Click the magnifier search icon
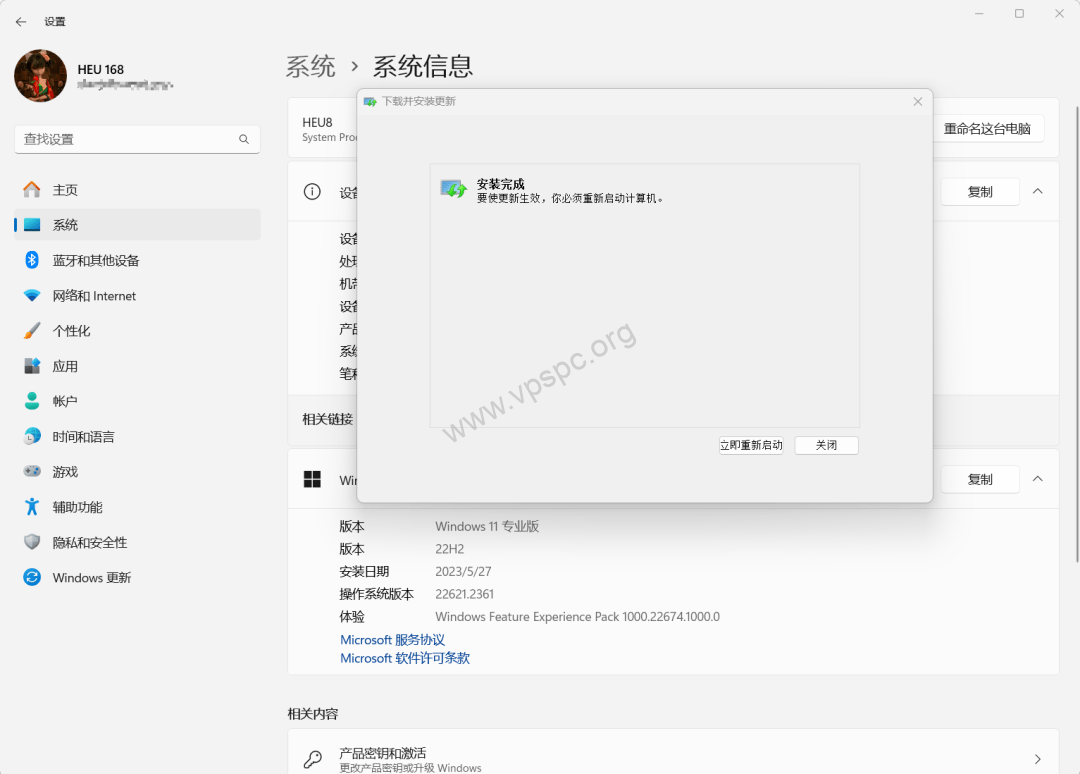The height and width of the screenshot is (774, 1080). [x=244, y=139]
